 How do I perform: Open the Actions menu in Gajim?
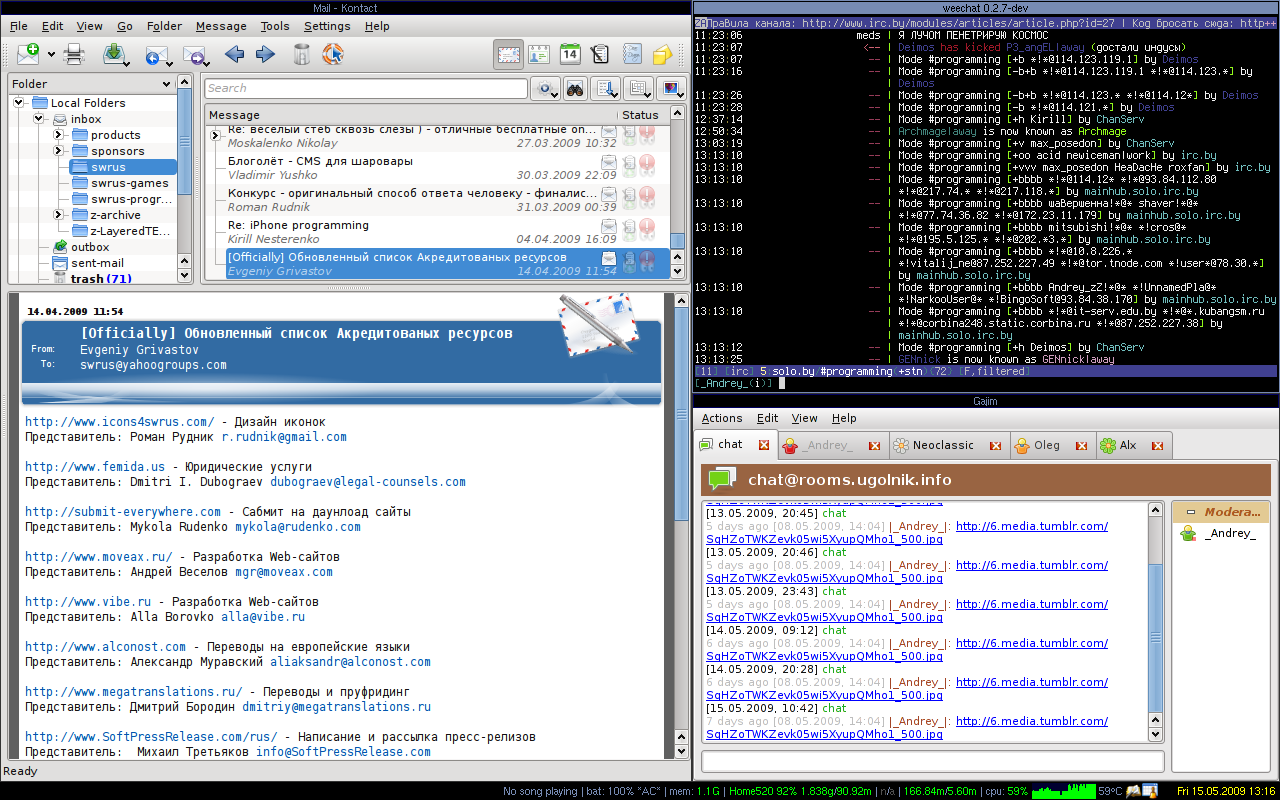[x=722, y=418]
